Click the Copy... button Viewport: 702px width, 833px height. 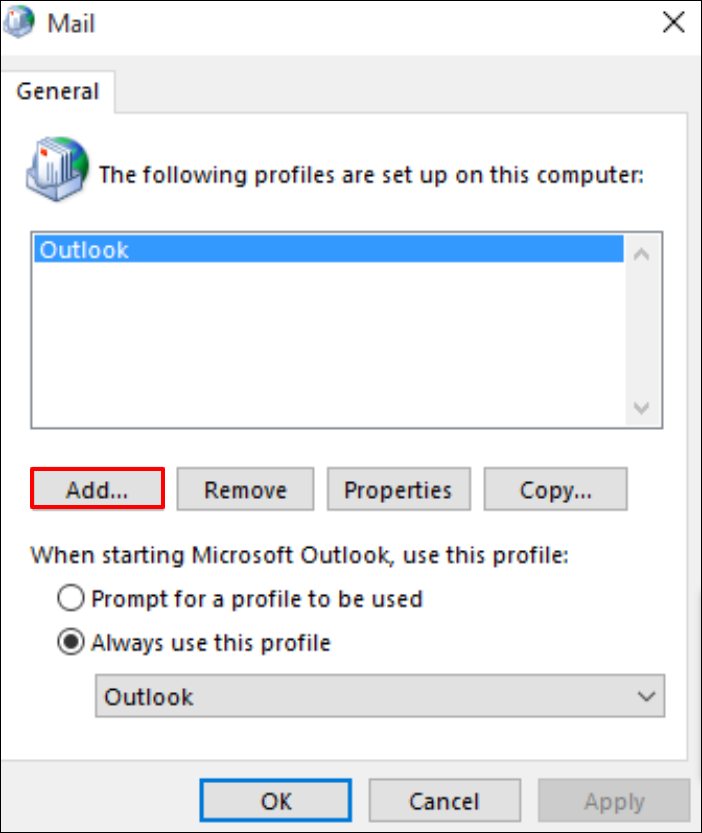click(x=555, y=490)
